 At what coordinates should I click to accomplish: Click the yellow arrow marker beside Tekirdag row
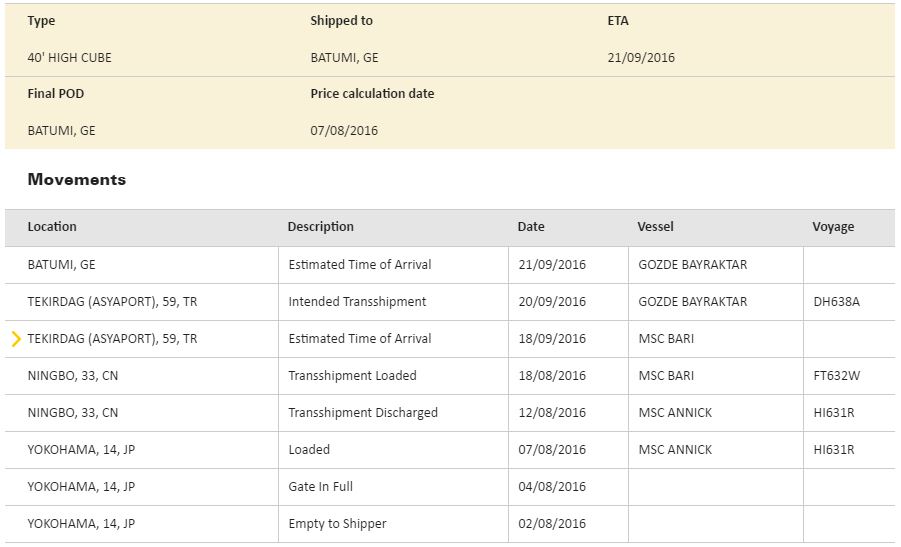tap(16, 339)
